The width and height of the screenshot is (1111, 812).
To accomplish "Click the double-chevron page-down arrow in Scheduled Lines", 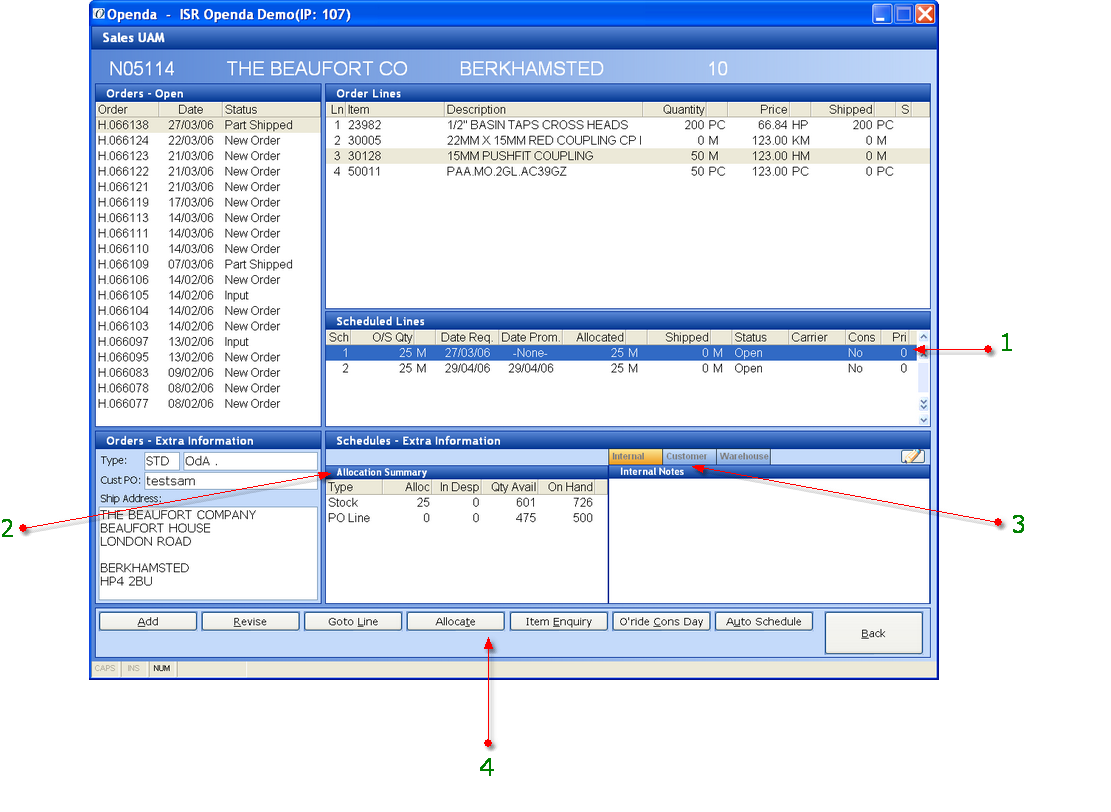I will [x=923, y=405].
